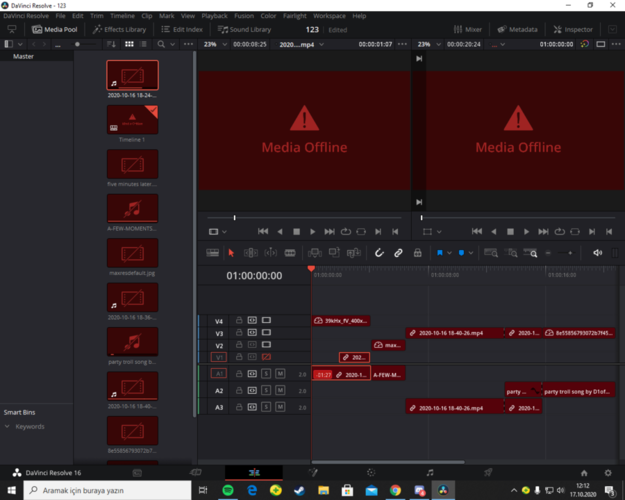
Task: Click the timeline volume speaker icon
Action: pyautogui.click(x=597, y=253)
